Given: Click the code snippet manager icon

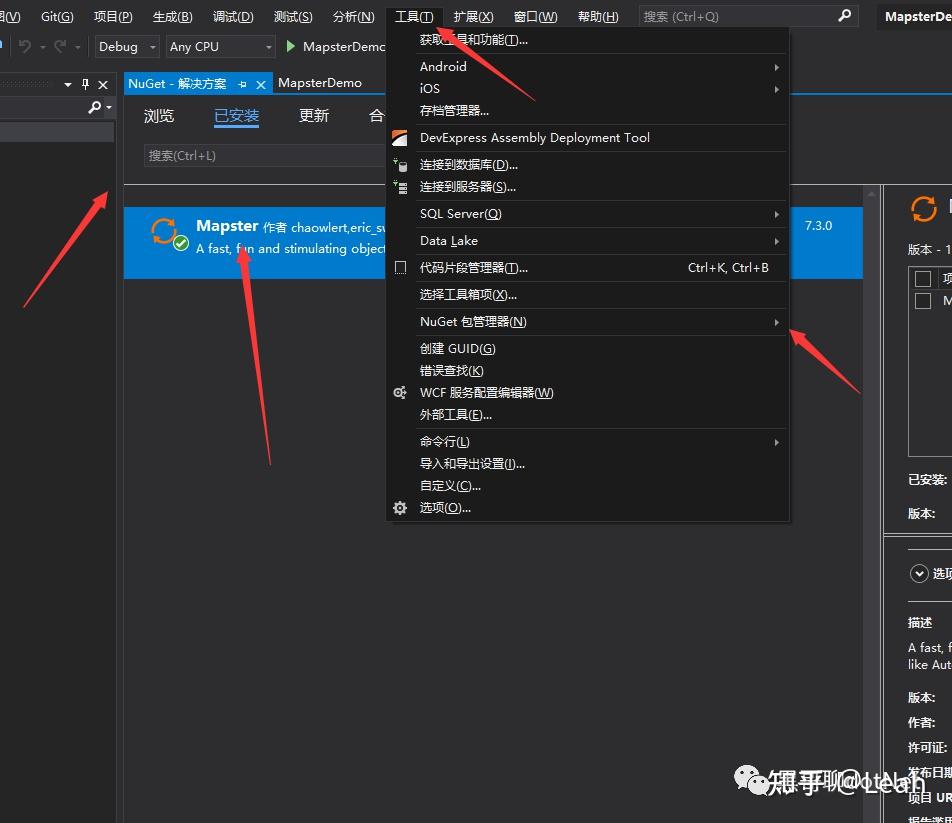Looking at the screenshot, I should [400, 268].
